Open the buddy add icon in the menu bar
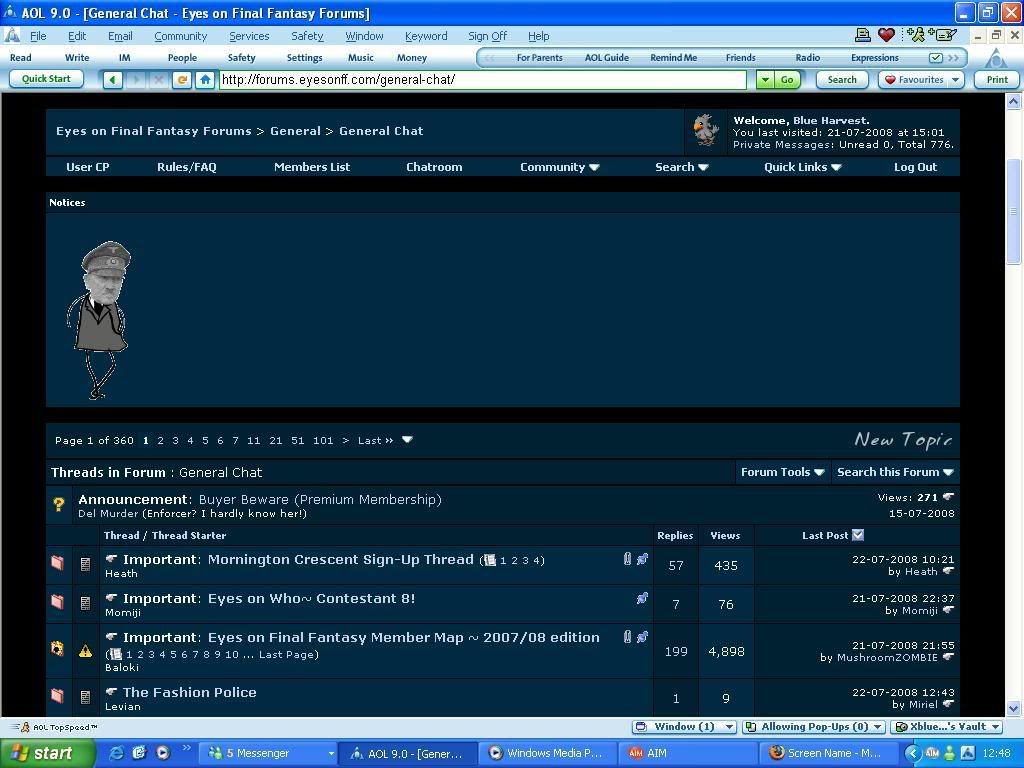This screenshot has height=768, width=1024. tap(915, 35)
